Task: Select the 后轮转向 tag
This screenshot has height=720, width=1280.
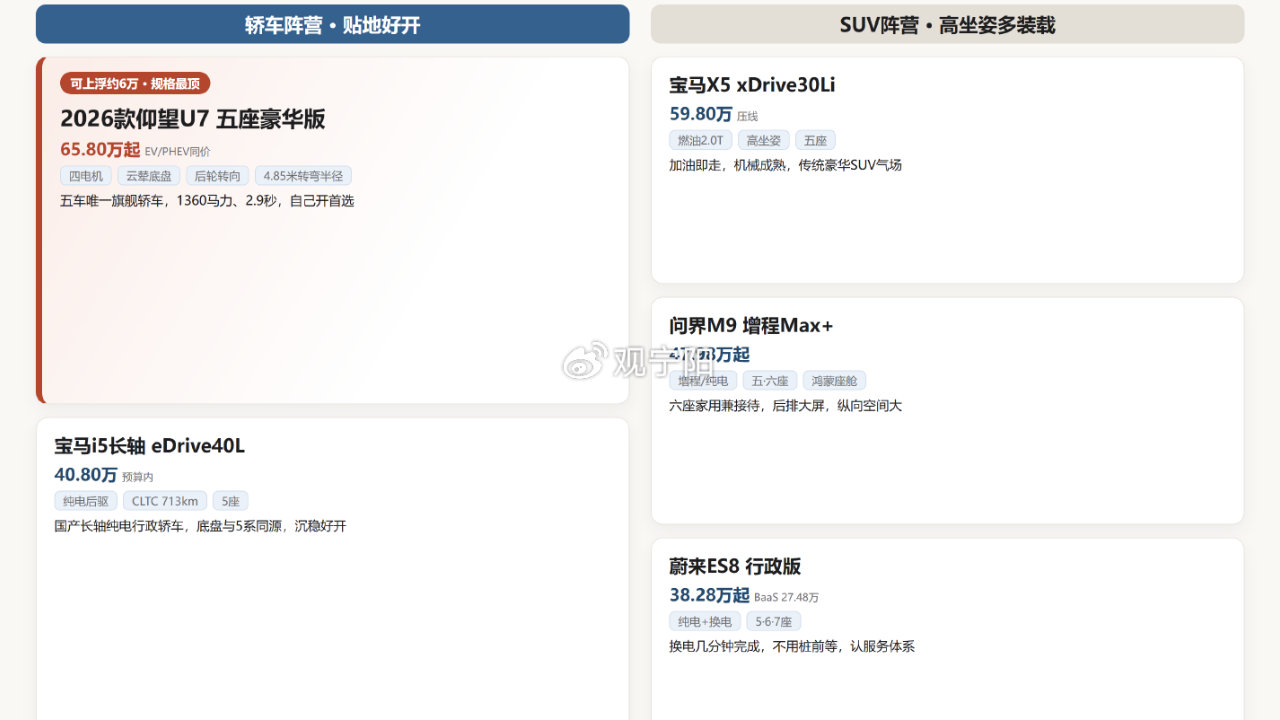Action: point(217,176)
